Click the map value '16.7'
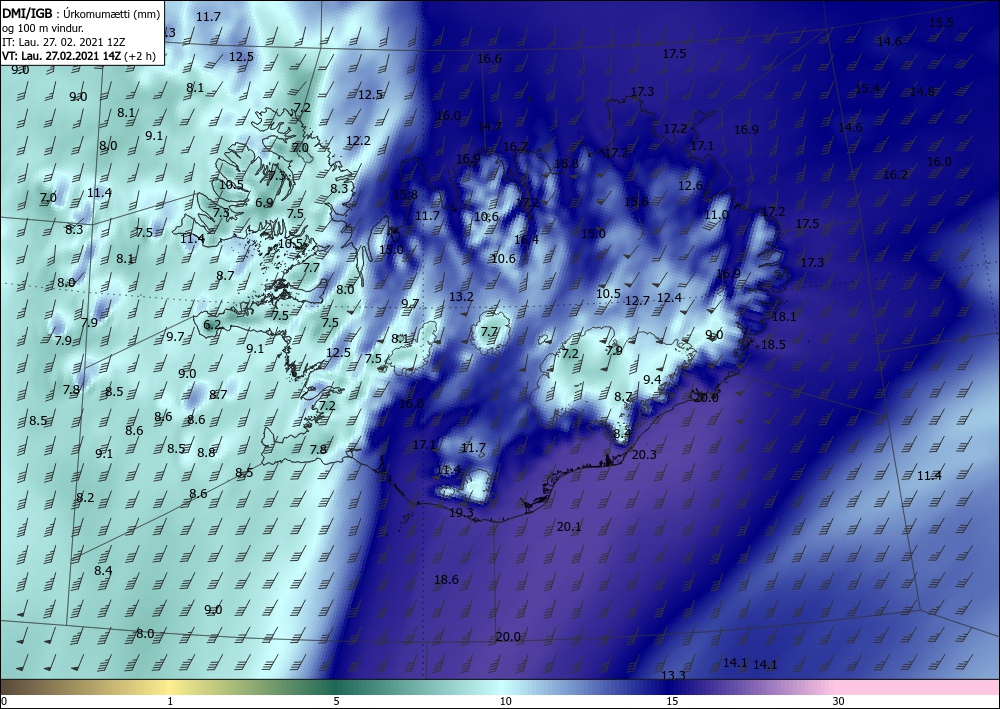The image size is (1000, 709). [515, 147]
